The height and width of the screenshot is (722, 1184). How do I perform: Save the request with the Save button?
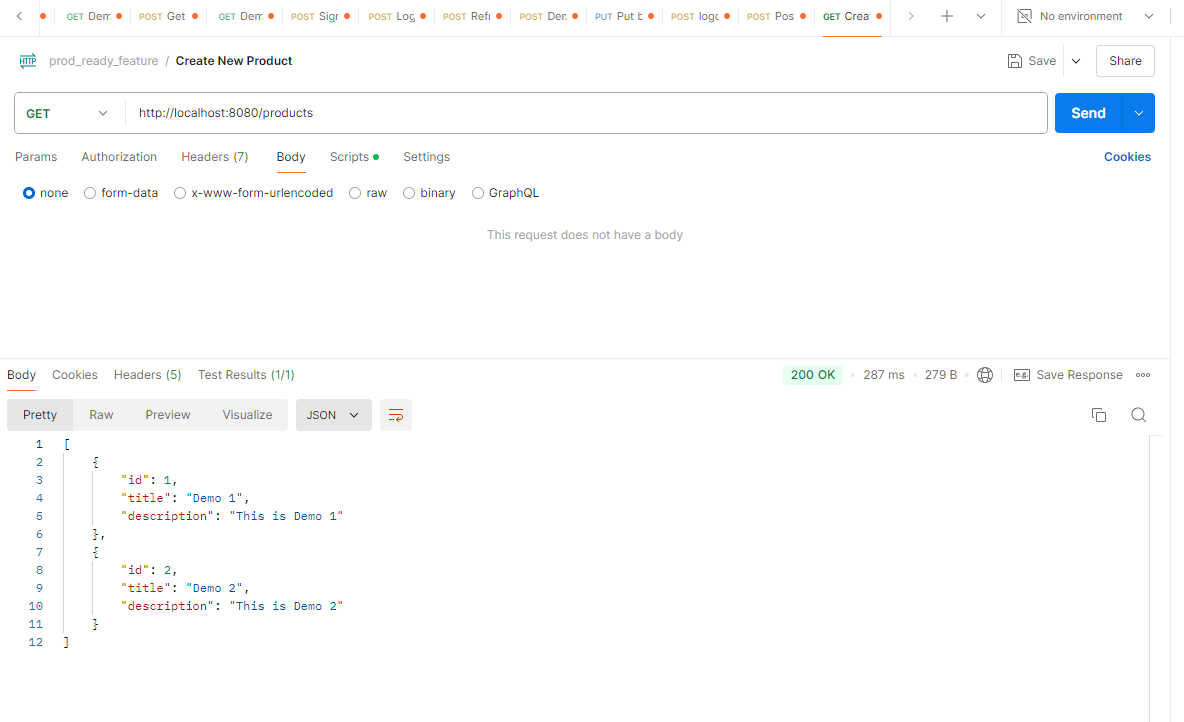[x=1031, y=61]
